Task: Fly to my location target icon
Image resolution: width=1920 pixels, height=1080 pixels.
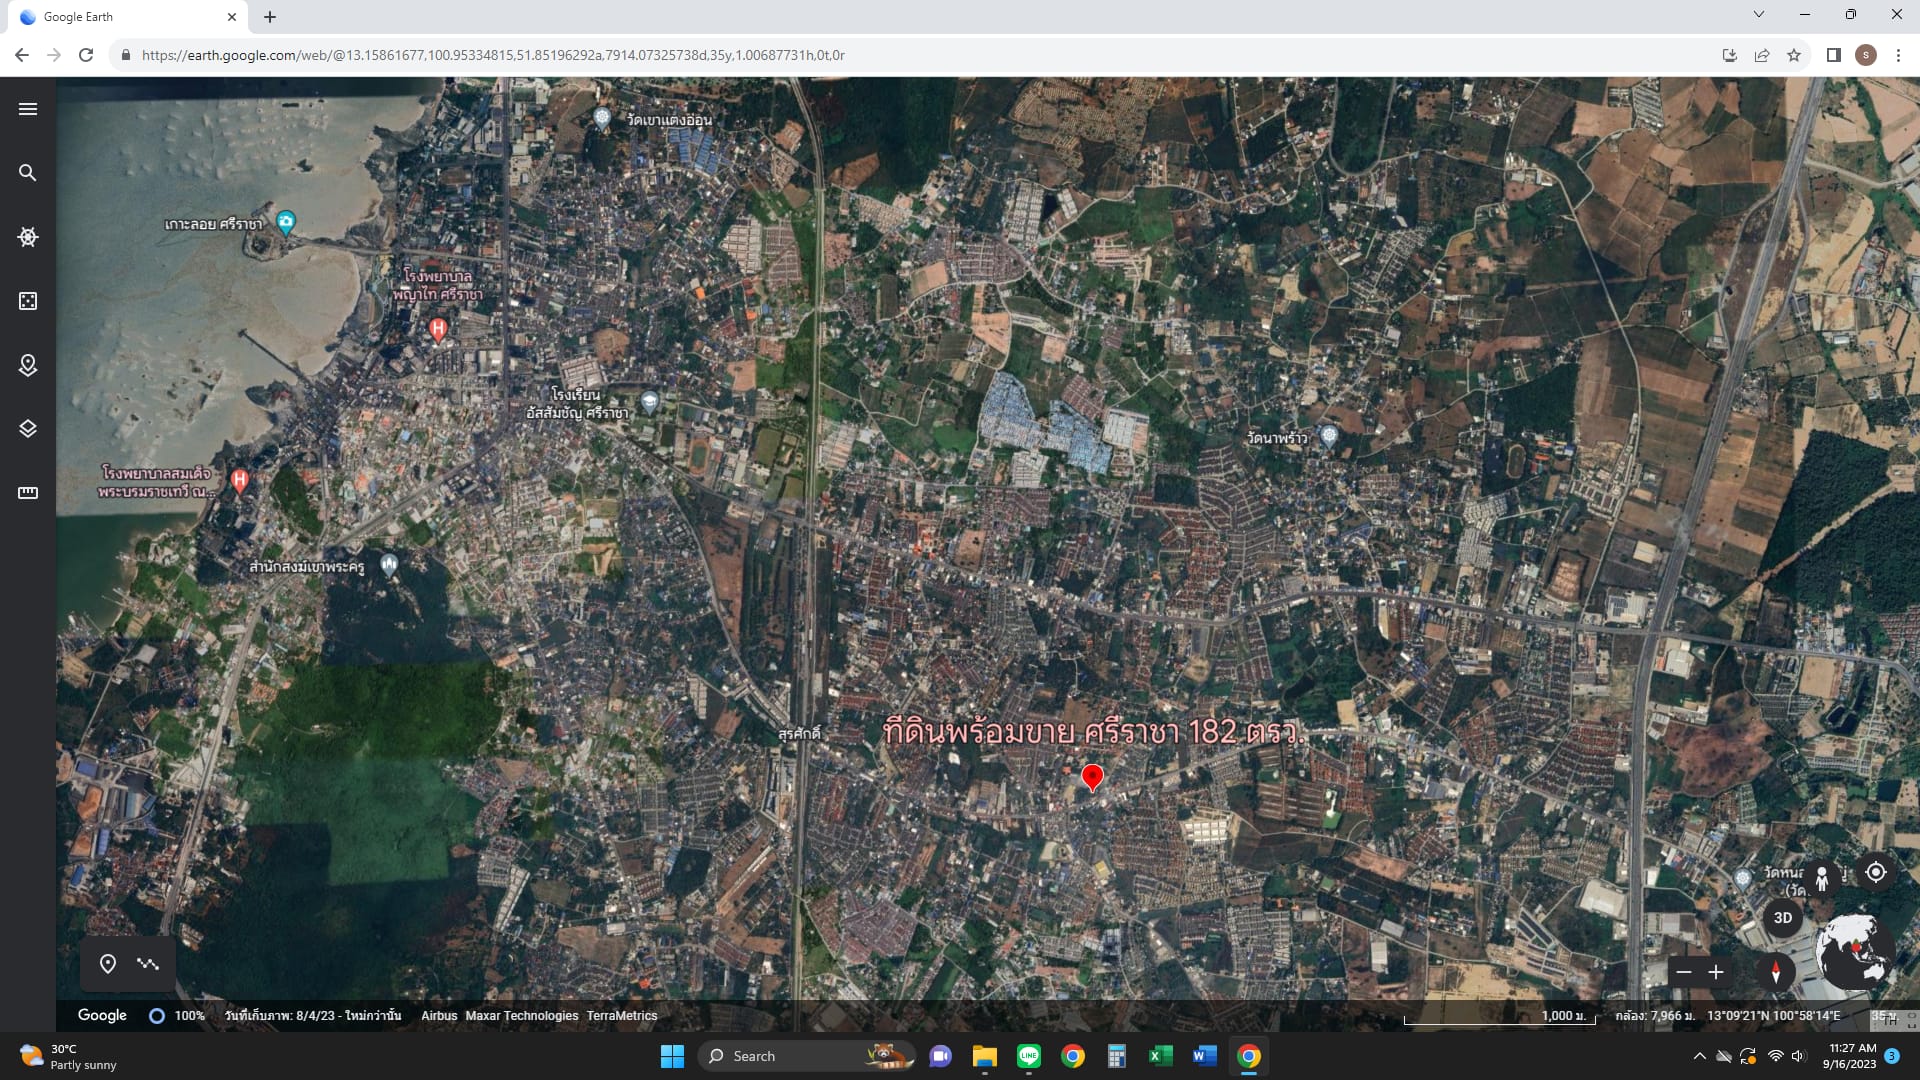Action: 1876,872
